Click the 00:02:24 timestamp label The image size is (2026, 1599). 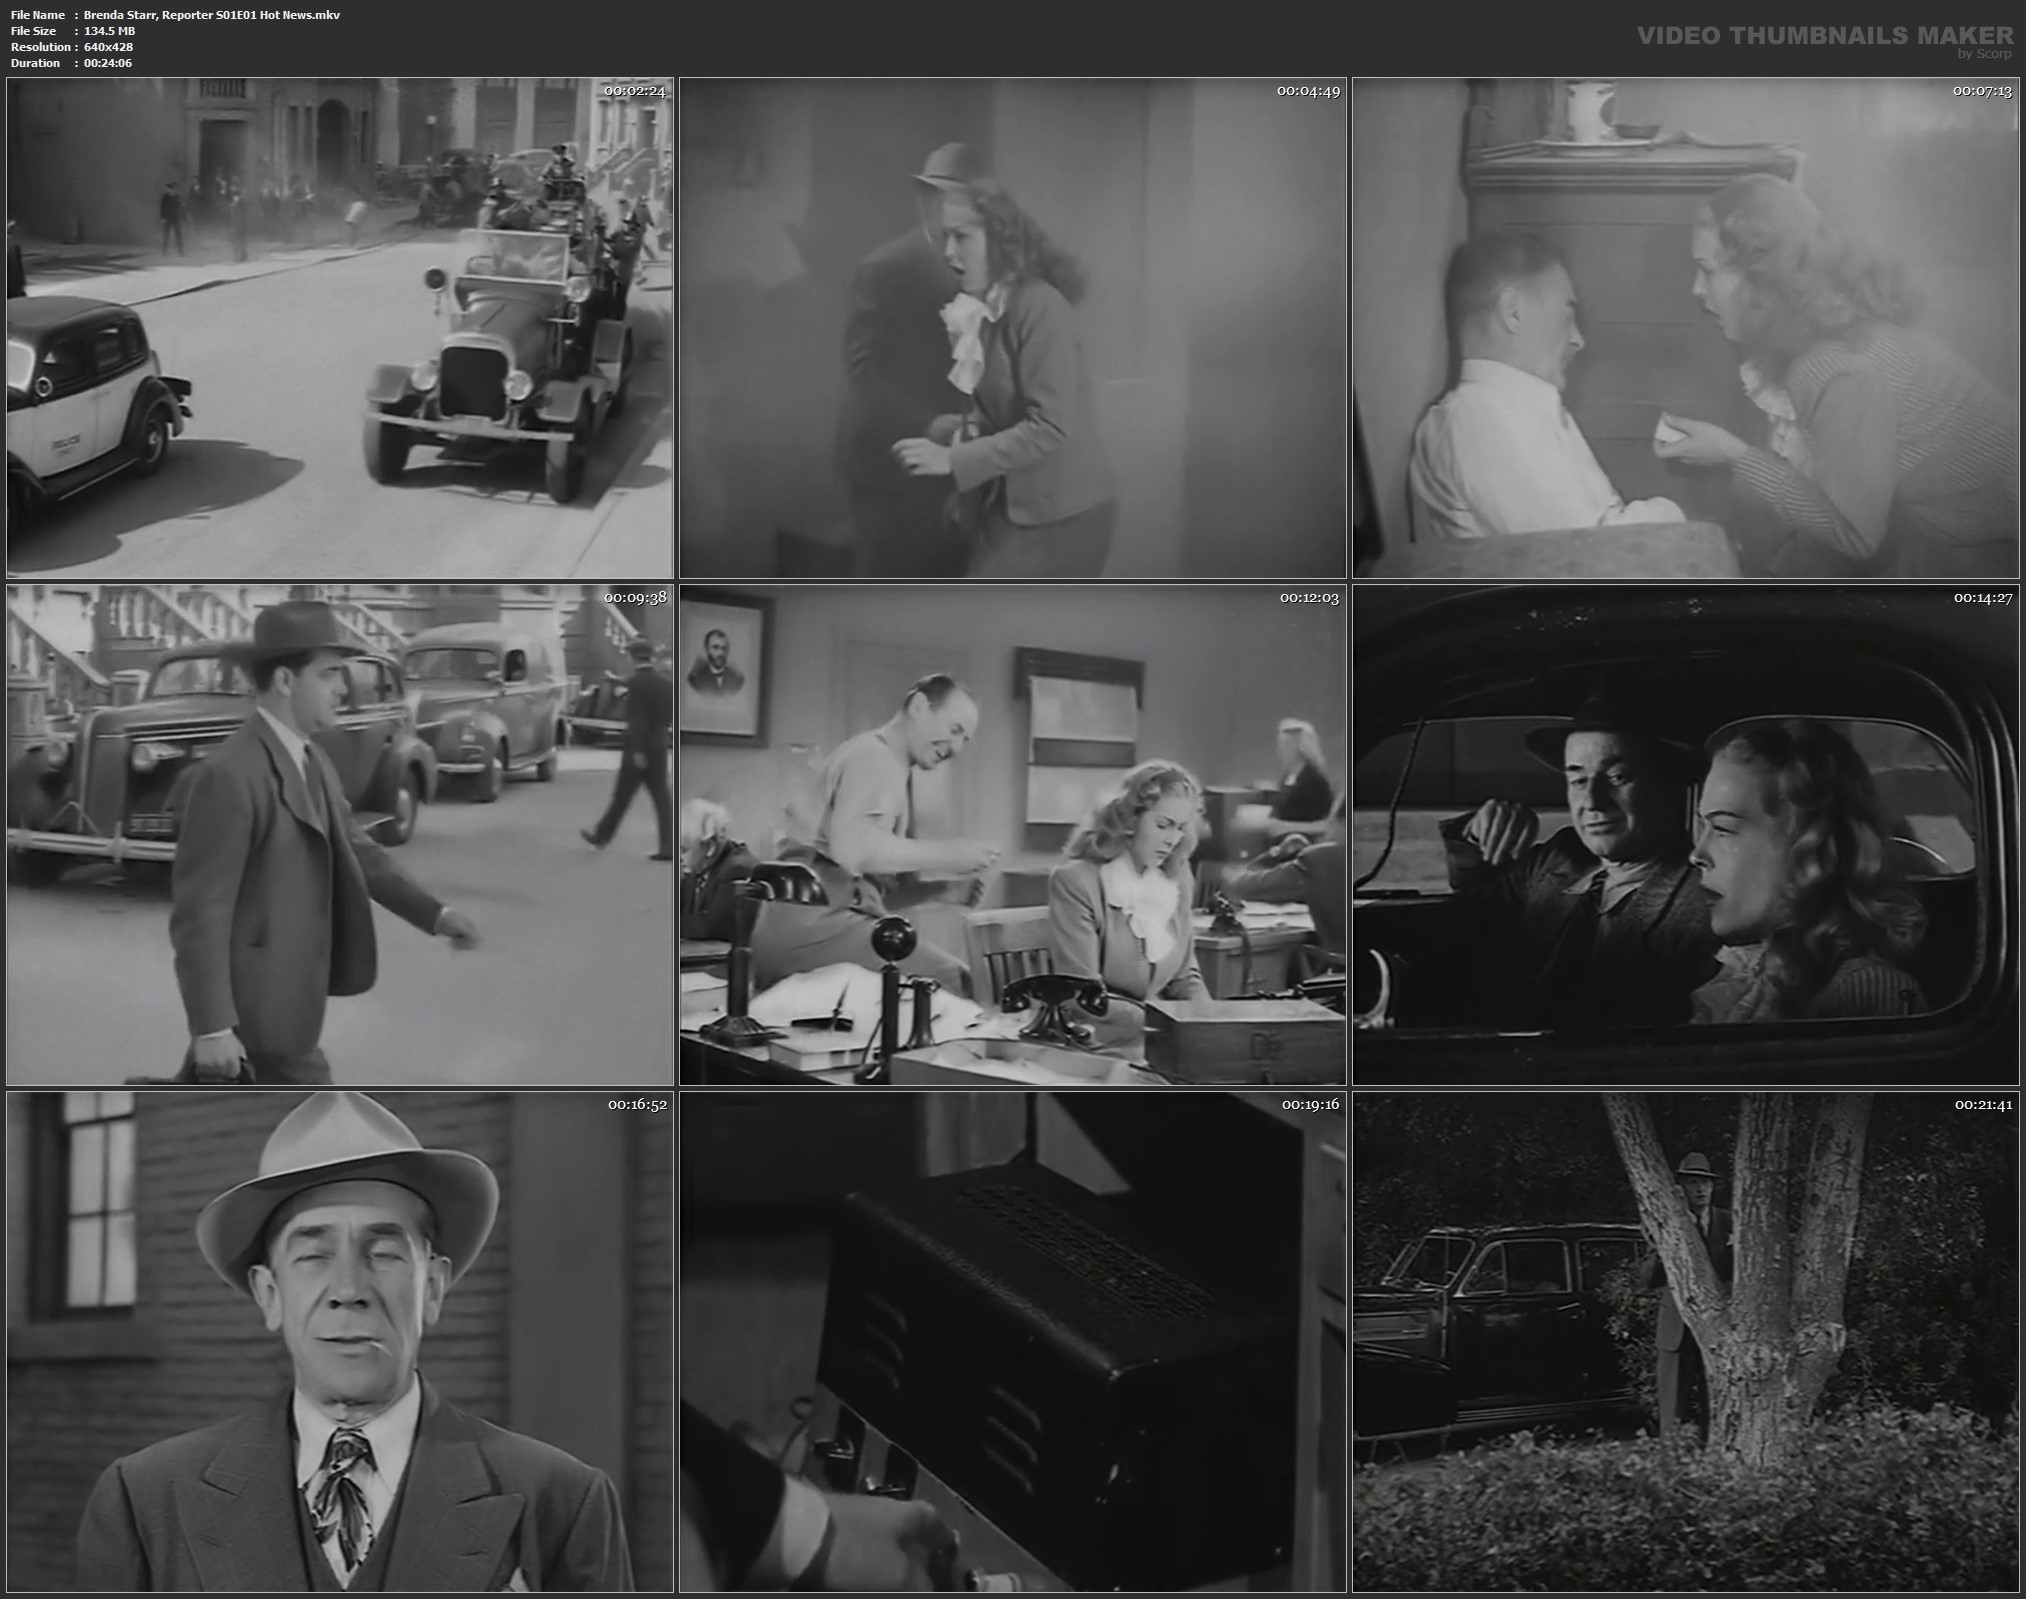pyautogui.click(x=634, y=91)
